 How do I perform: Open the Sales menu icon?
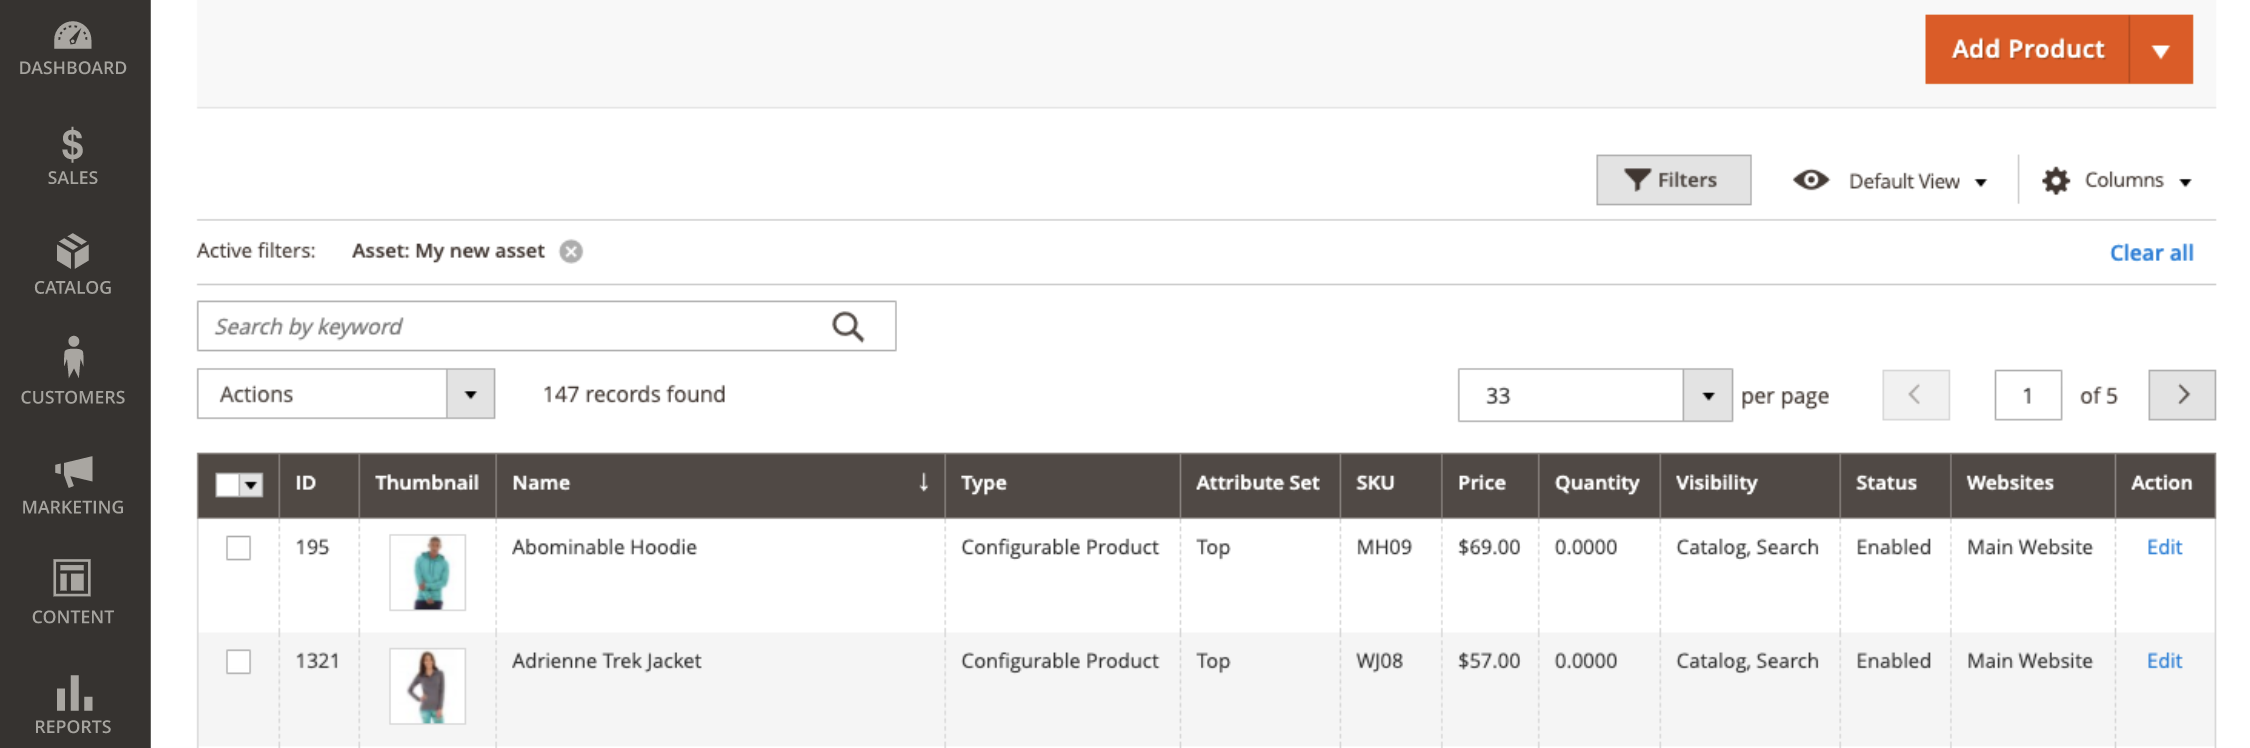tap(73, 157)
